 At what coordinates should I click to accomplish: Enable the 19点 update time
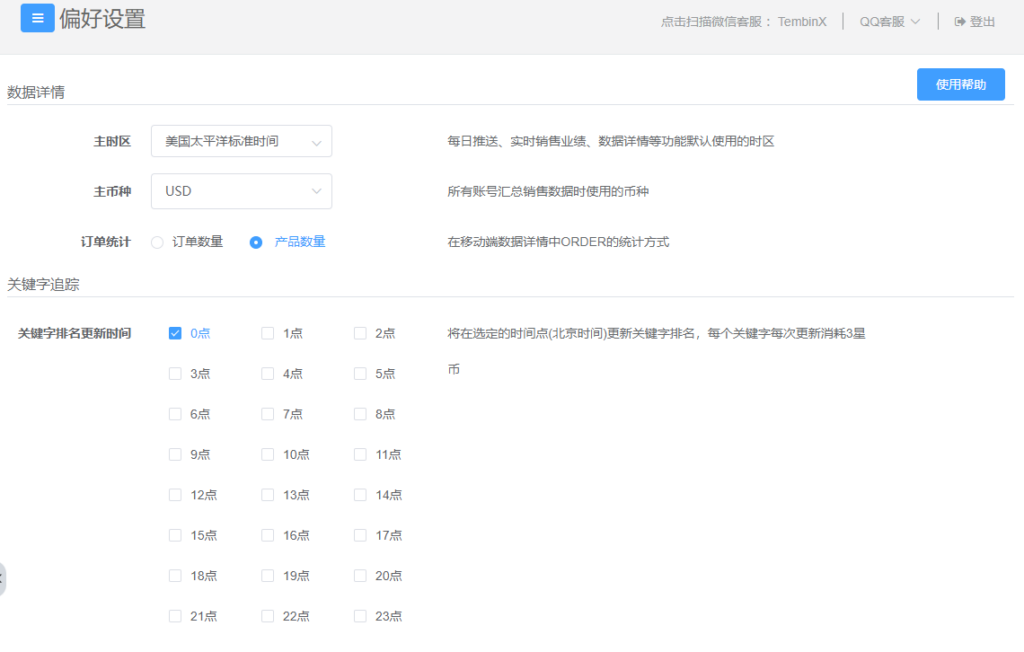pos(268,576)
